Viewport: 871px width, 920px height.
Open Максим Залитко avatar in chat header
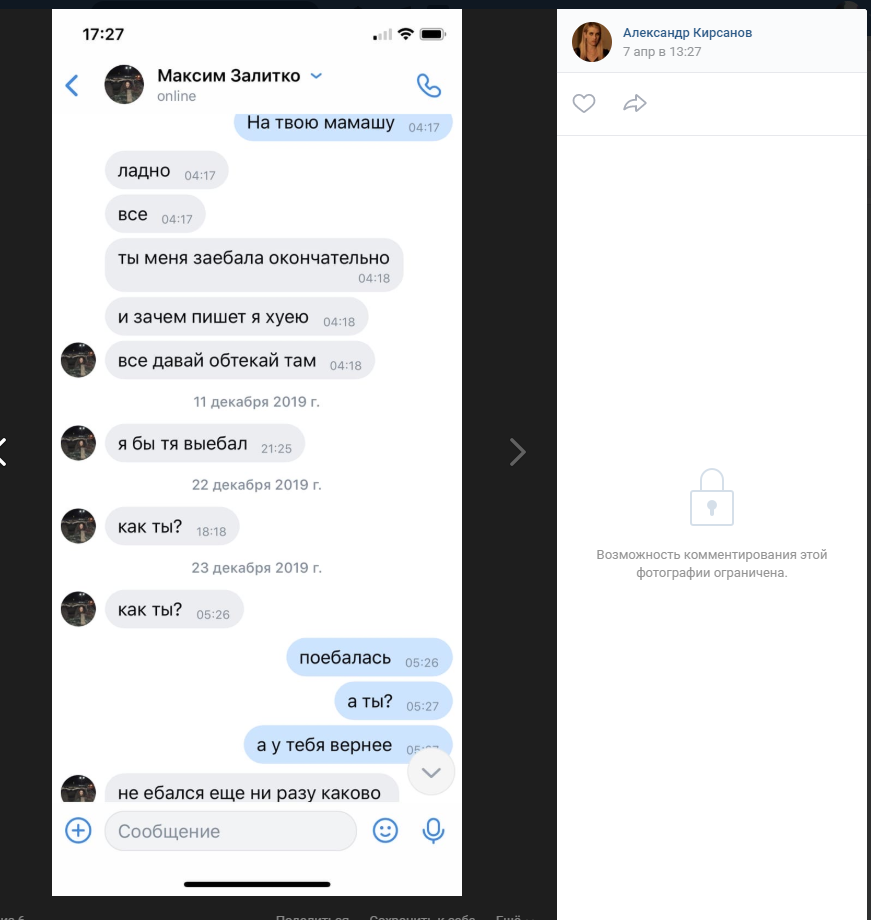124,84
